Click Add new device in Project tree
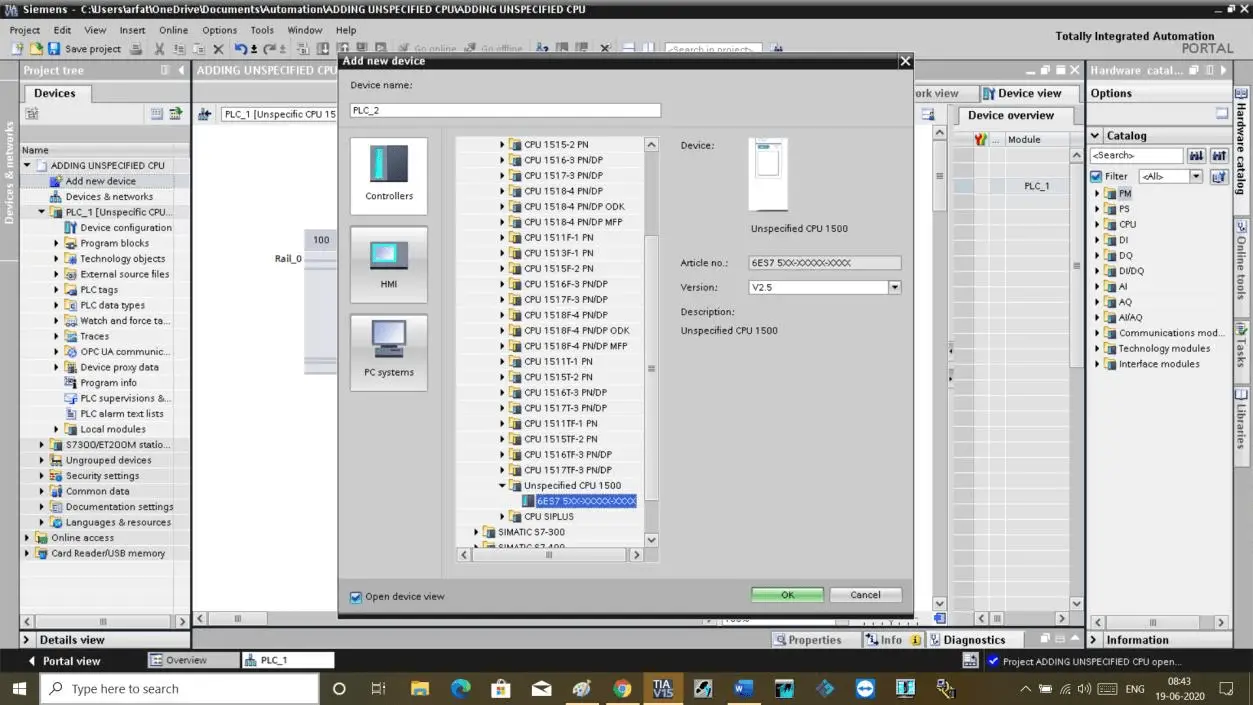The width and height of the screenshot is (1253, 705). (x=100, y=181)
